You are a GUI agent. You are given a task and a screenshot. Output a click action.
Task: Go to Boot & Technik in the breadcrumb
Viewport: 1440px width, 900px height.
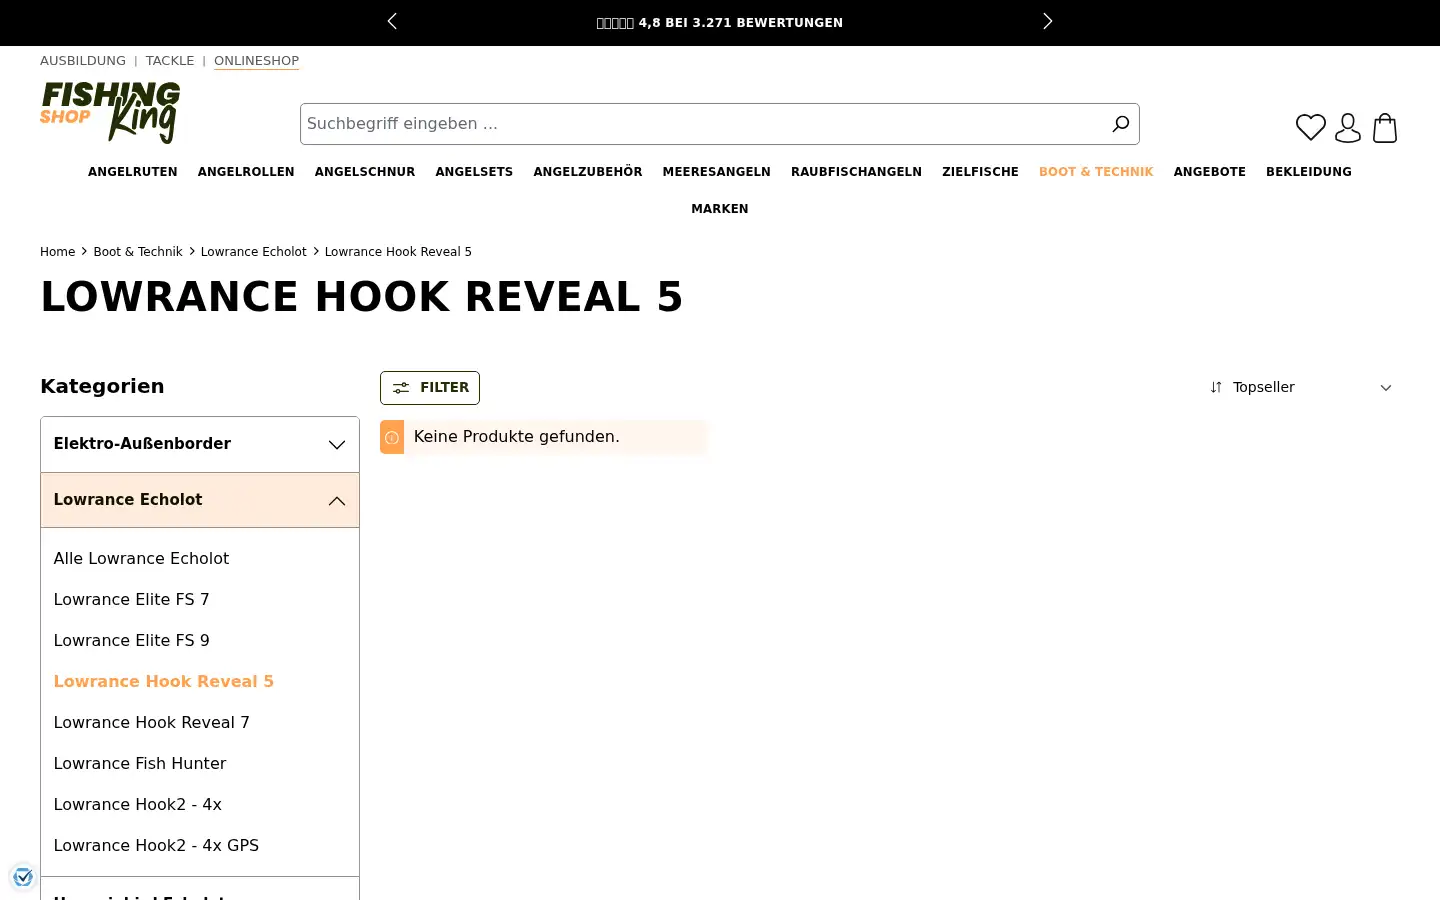click(x=138, y=252)
